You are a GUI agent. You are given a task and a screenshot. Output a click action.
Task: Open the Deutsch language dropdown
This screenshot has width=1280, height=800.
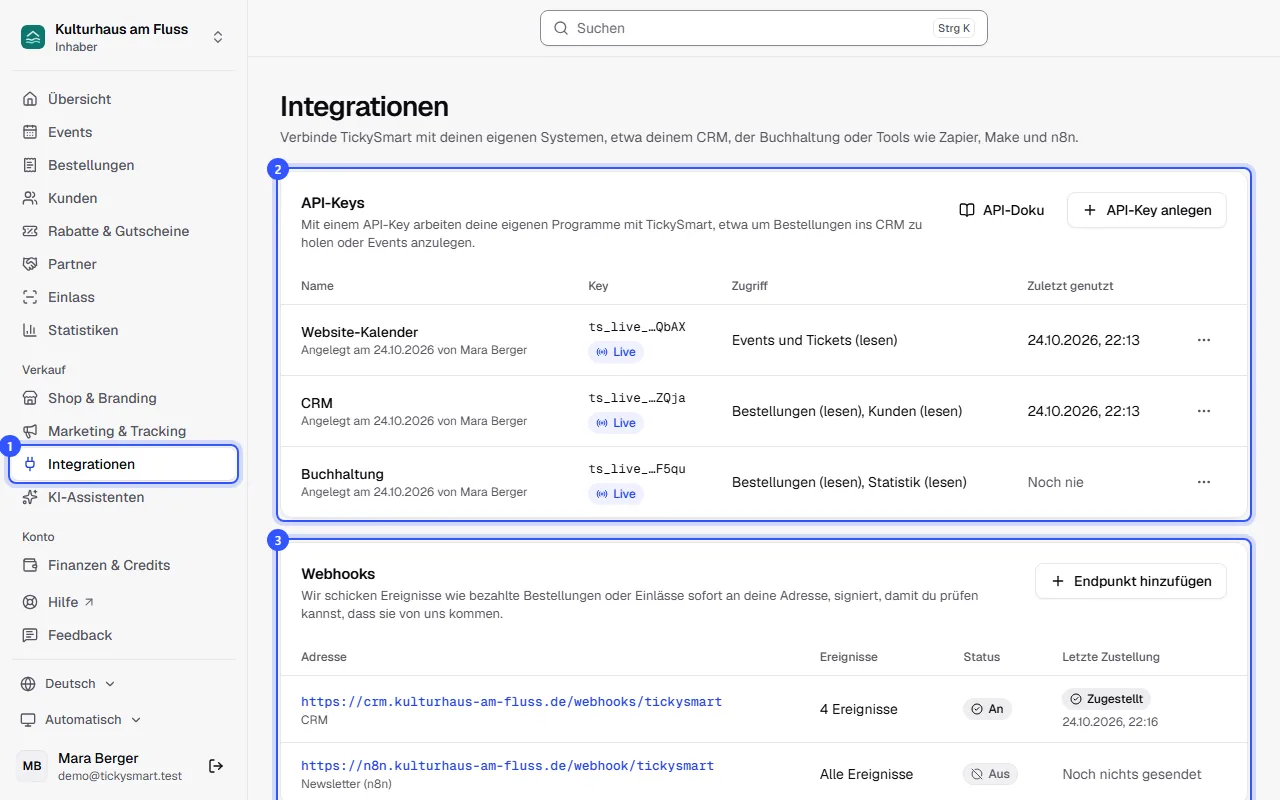[68, 684]
